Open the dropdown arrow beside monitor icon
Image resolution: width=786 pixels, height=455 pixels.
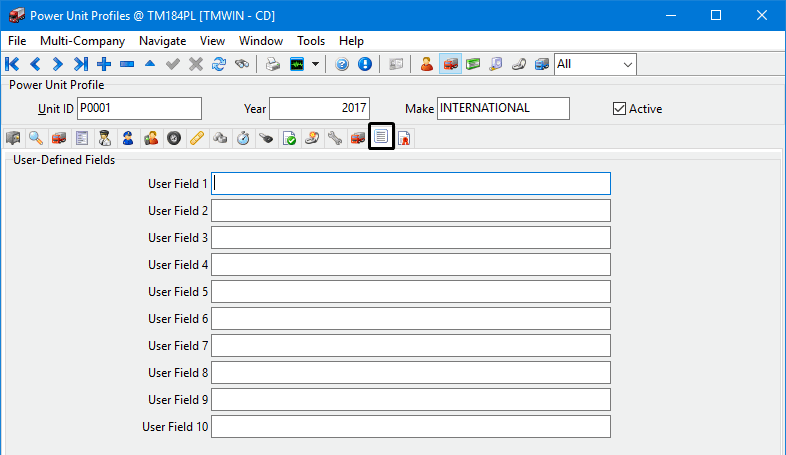pos(316,64)
